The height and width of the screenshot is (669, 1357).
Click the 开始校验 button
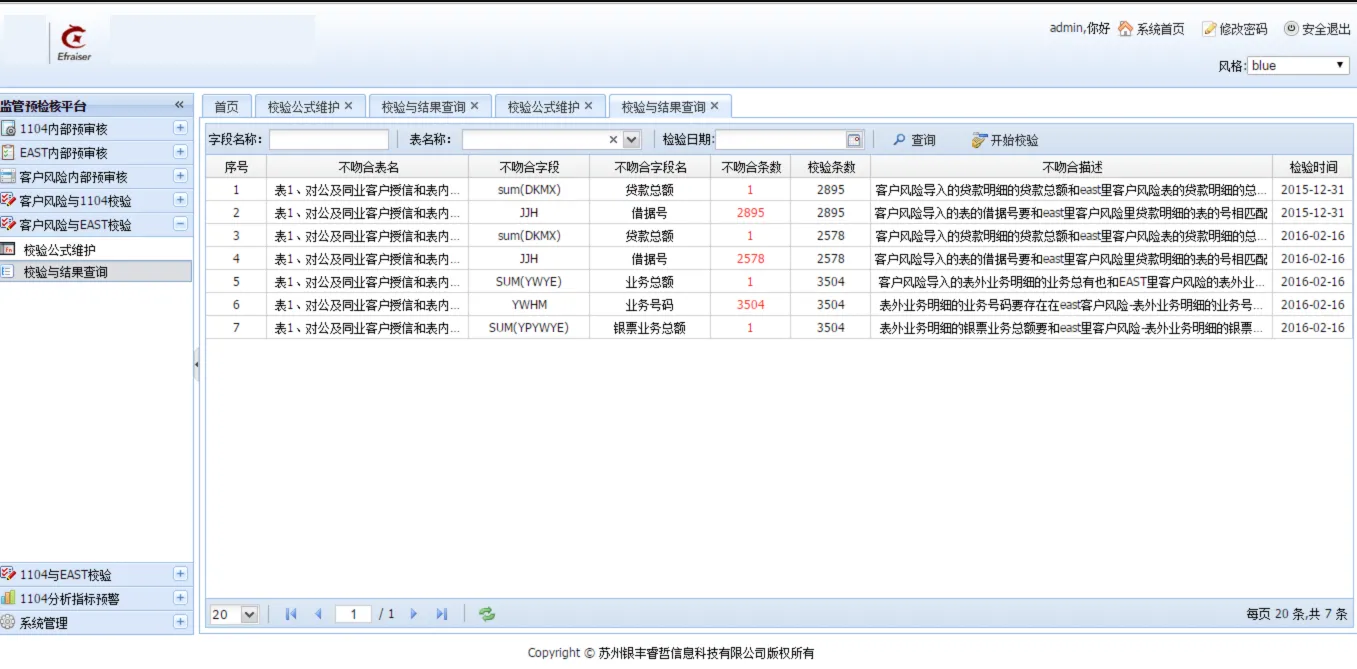(1004, 140)
